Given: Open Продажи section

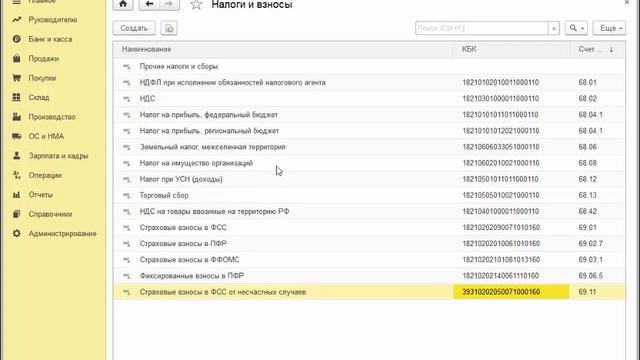Looking at the screenshot, I should (x=44, y=59).
